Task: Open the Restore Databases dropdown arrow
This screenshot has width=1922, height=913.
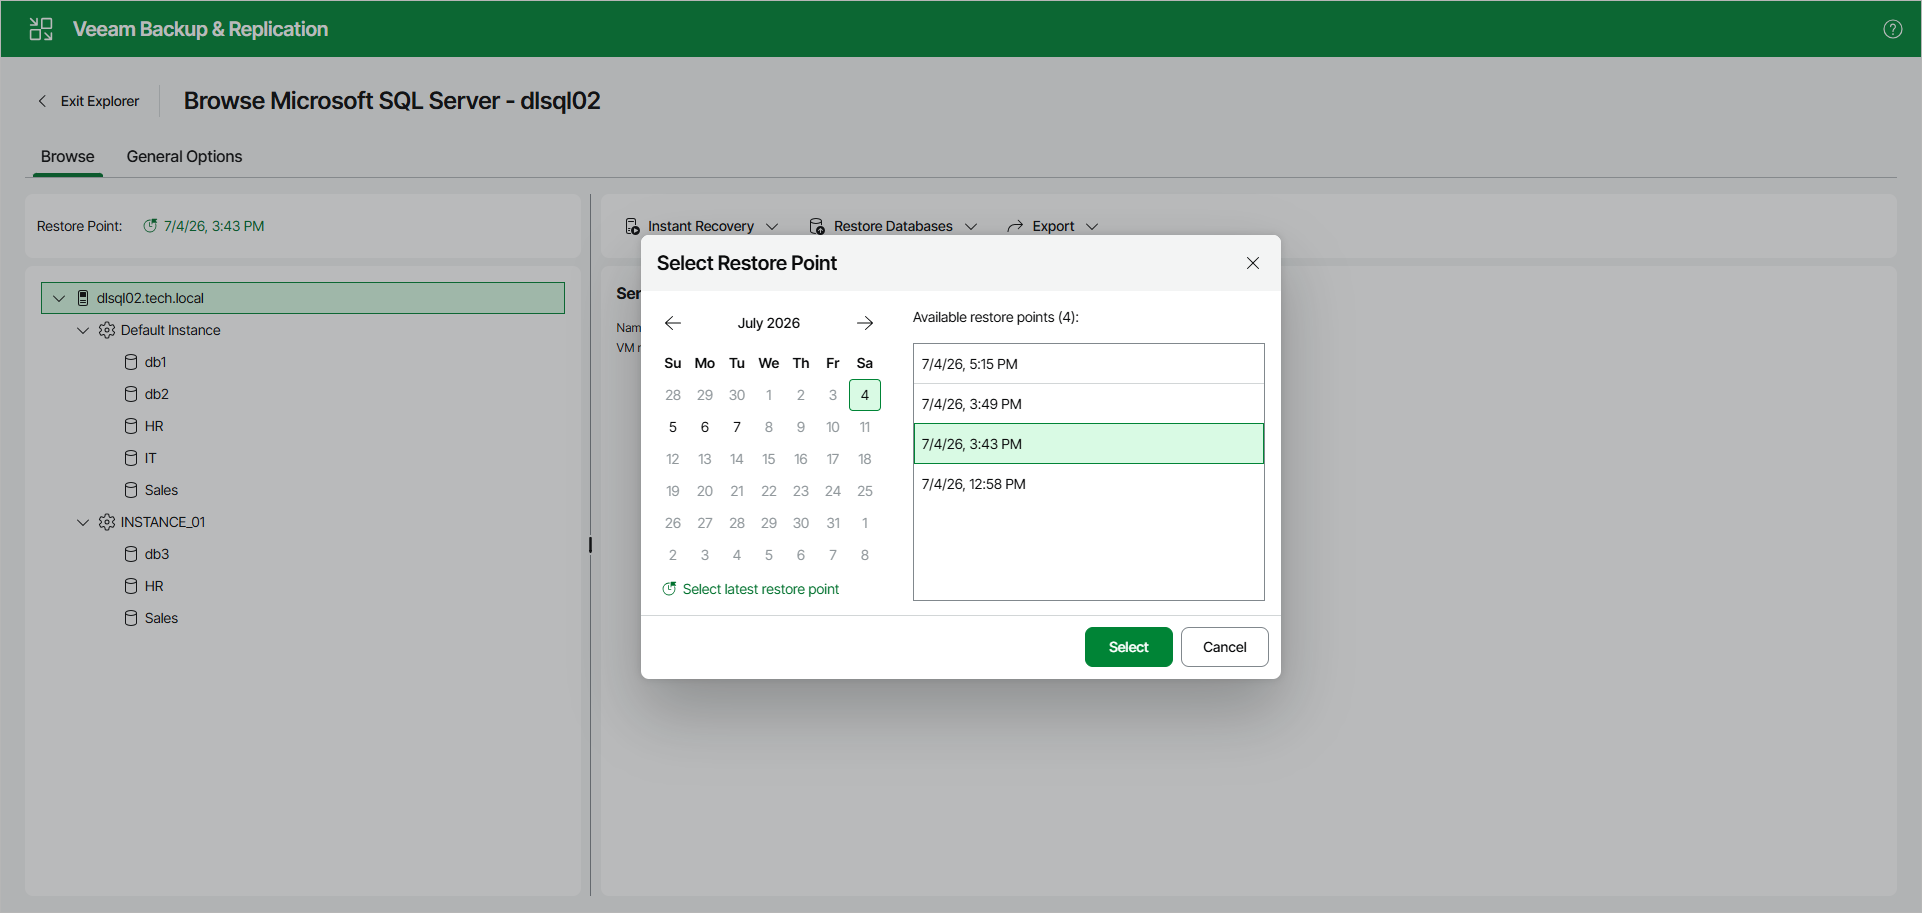Action: point(971,226)
